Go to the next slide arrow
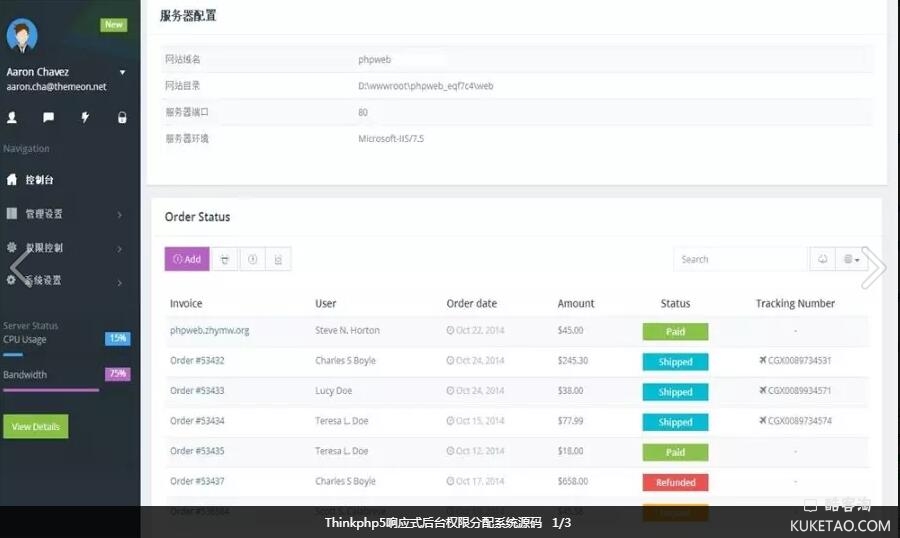This screenshot has width=900, height=538. point(874,268)
